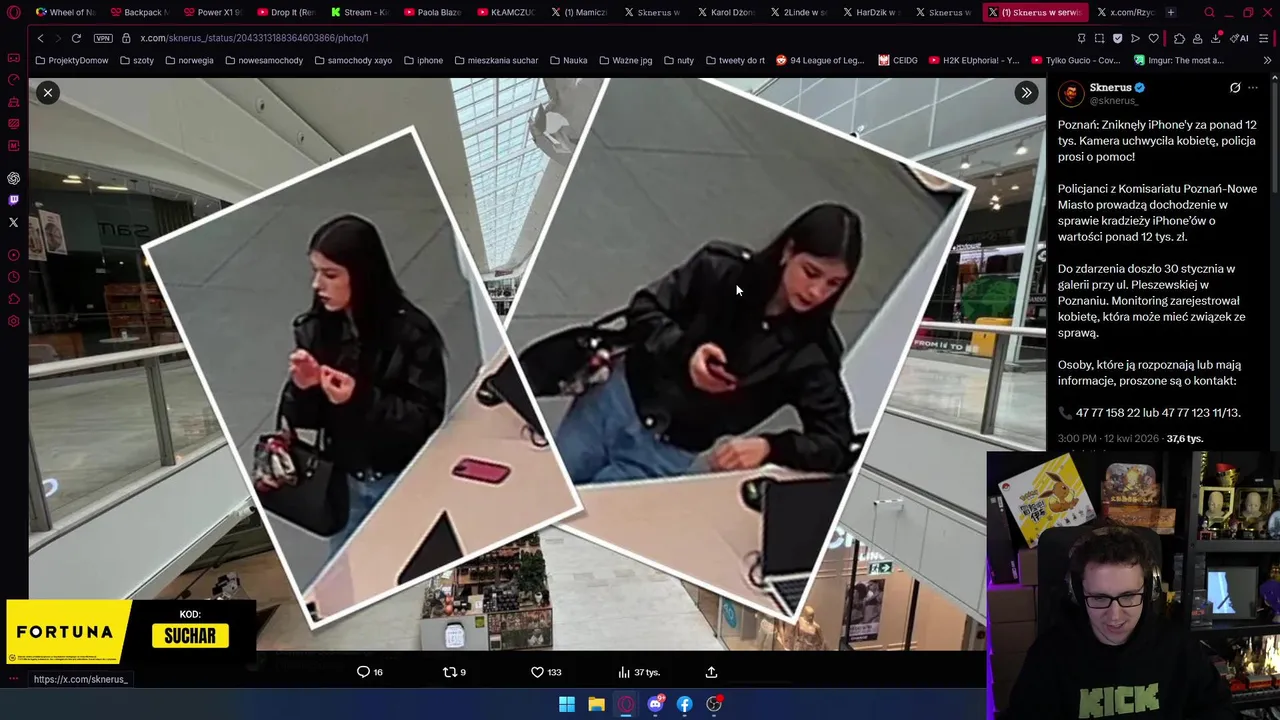Toggle the VPN badge in the address bar

click(x=103, y=38)
